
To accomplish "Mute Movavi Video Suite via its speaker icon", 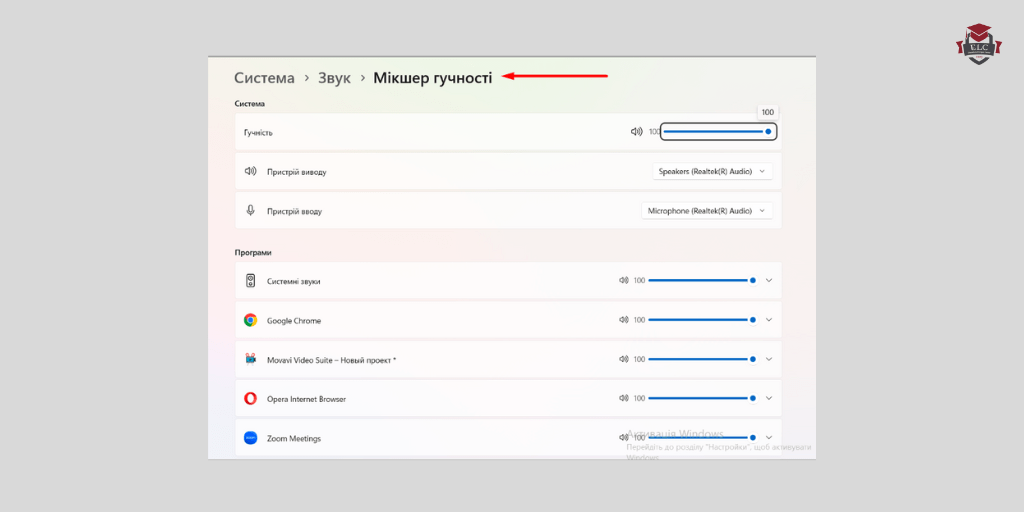I will click(624, 359).
